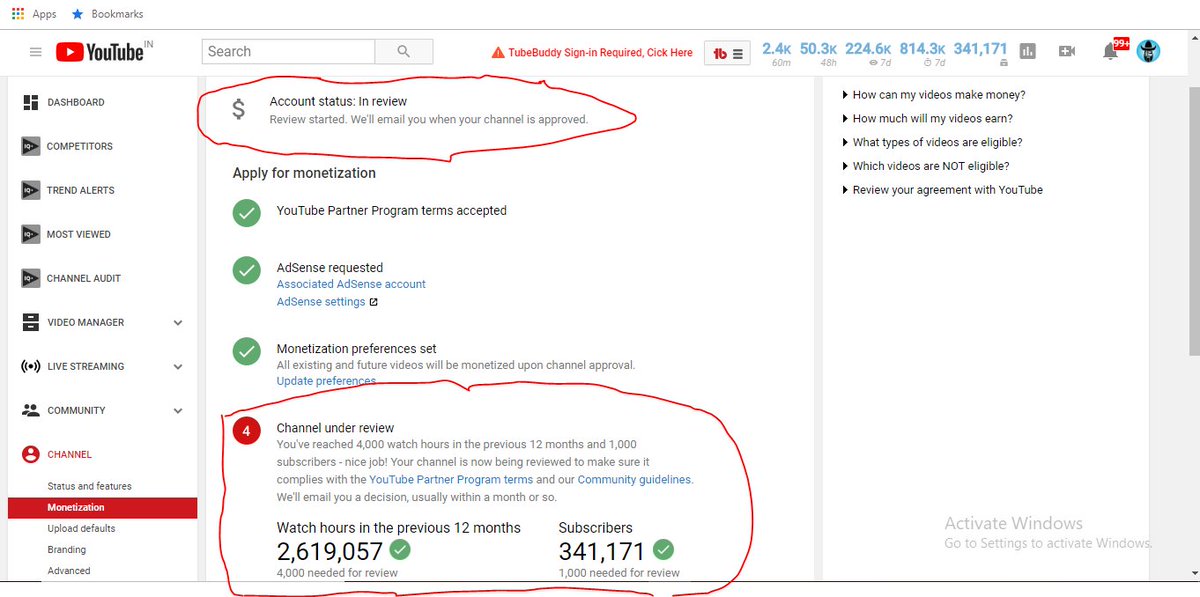The image size is (1200, 597).
Task: Click green check beside watch hours count
Action: tap(400, 549)
